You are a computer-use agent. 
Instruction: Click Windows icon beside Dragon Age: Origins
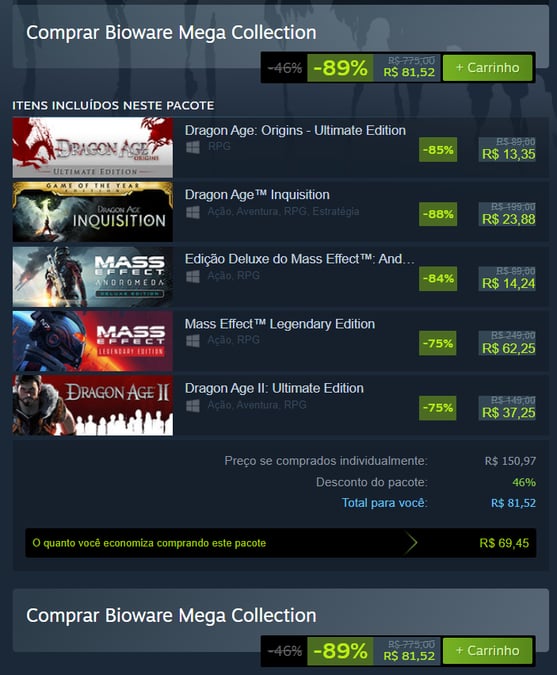coord(193,147)
